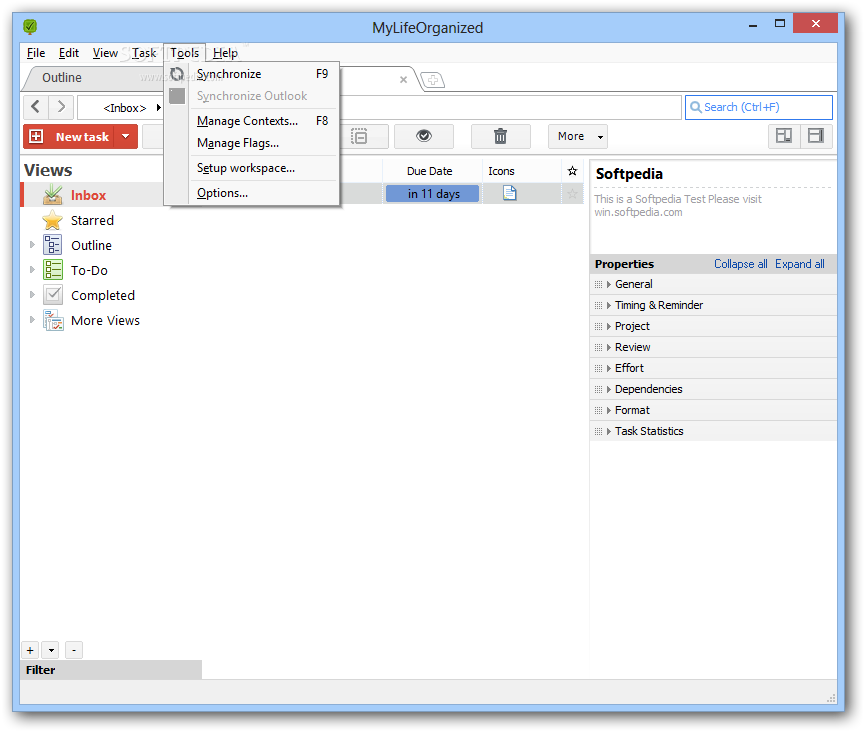The width and height of the screenshot is (865, 732).
Task: Expand the Effort properties section
Action: click(x=608, y=368)
